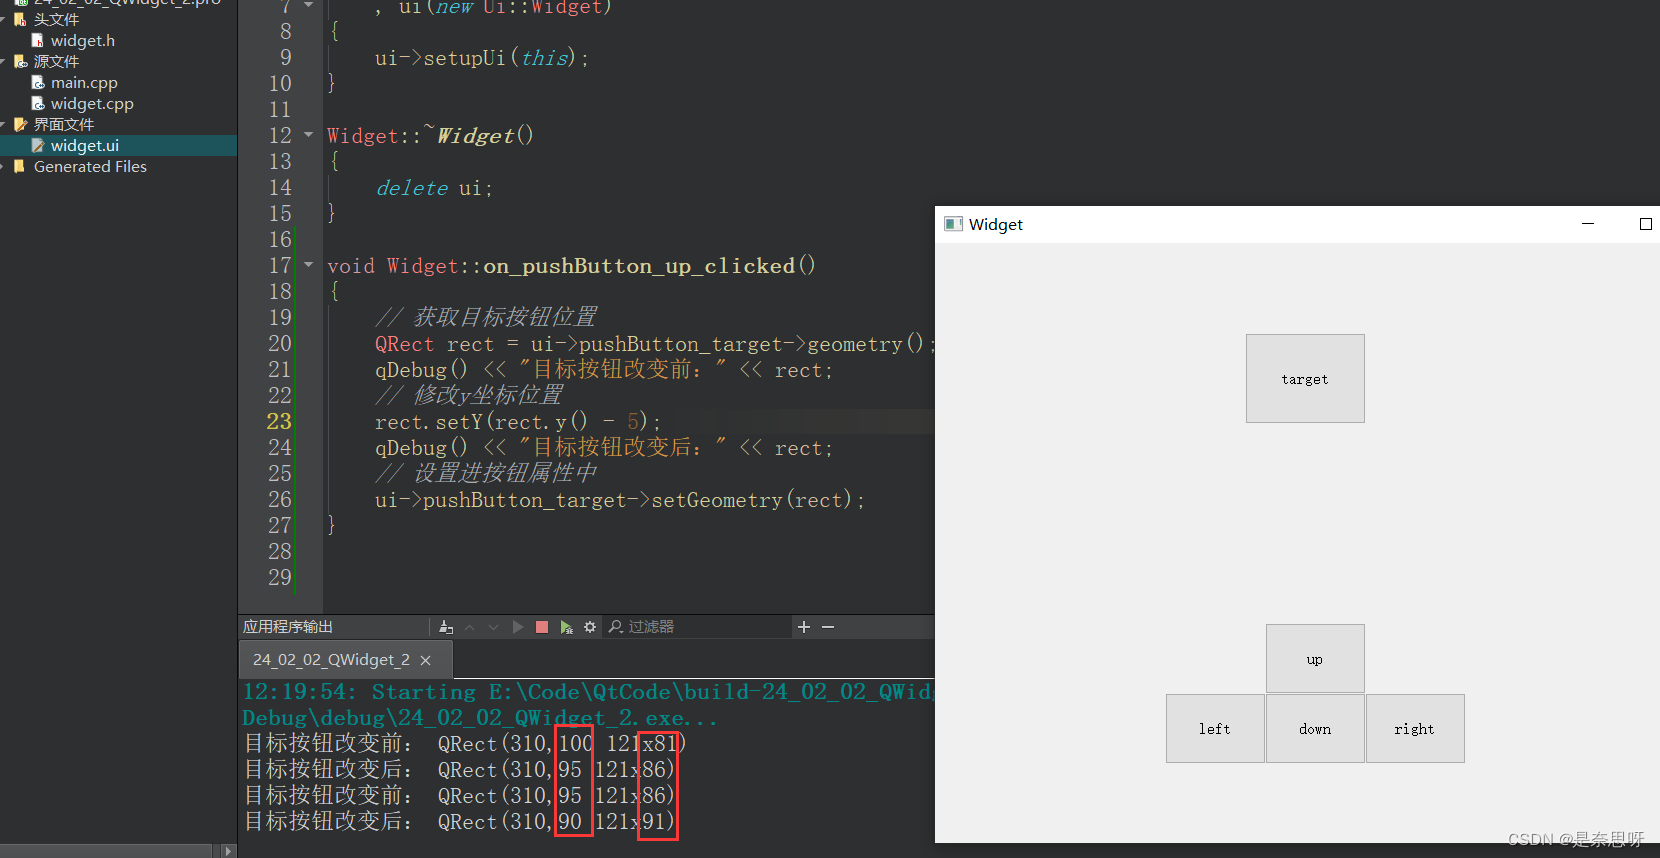The image size is (1660, 858).
Task: Click the target button in Widget window
Action: pyautogui.click(x=1305, y=378)
